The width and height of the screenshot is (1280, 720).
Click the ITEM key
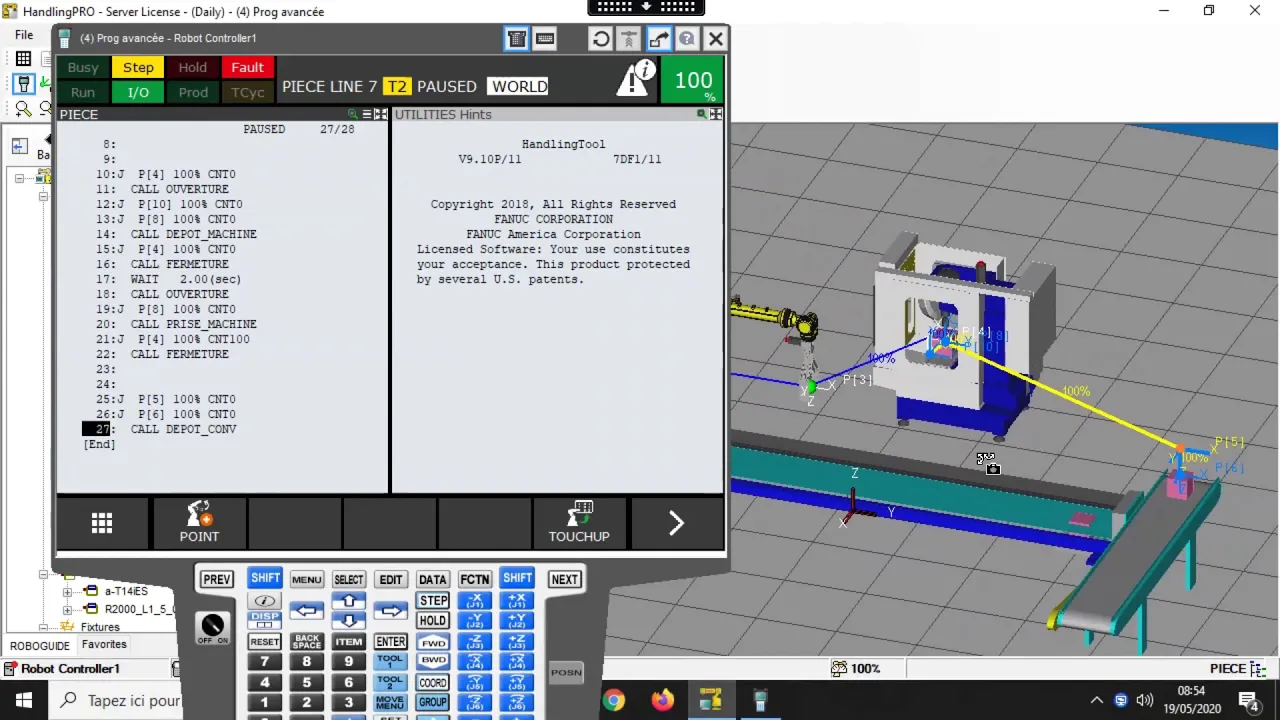click(349, 642)
